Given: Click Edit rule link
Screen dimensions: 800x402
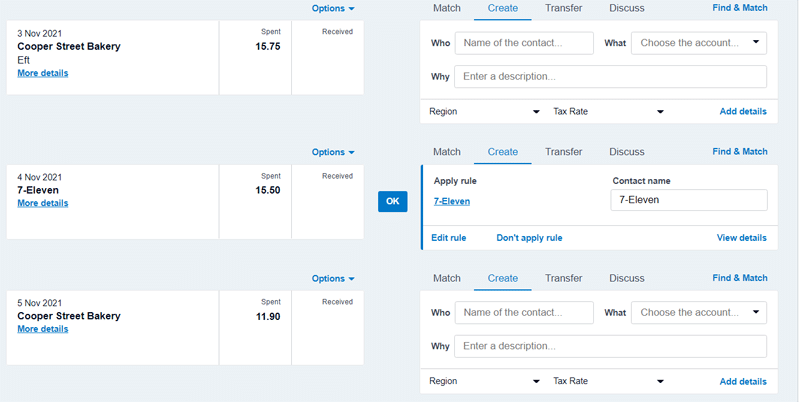Looking at the screenshot, I should tap(448, 238).
